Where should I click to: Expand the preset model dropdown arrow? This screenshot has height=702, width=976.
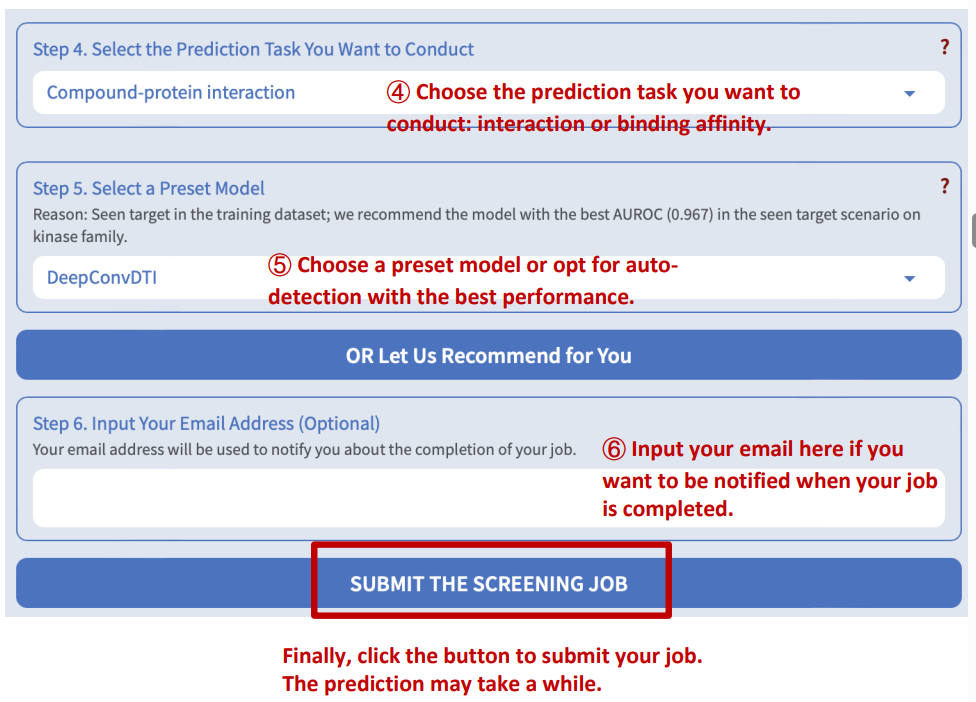[909, 278]
